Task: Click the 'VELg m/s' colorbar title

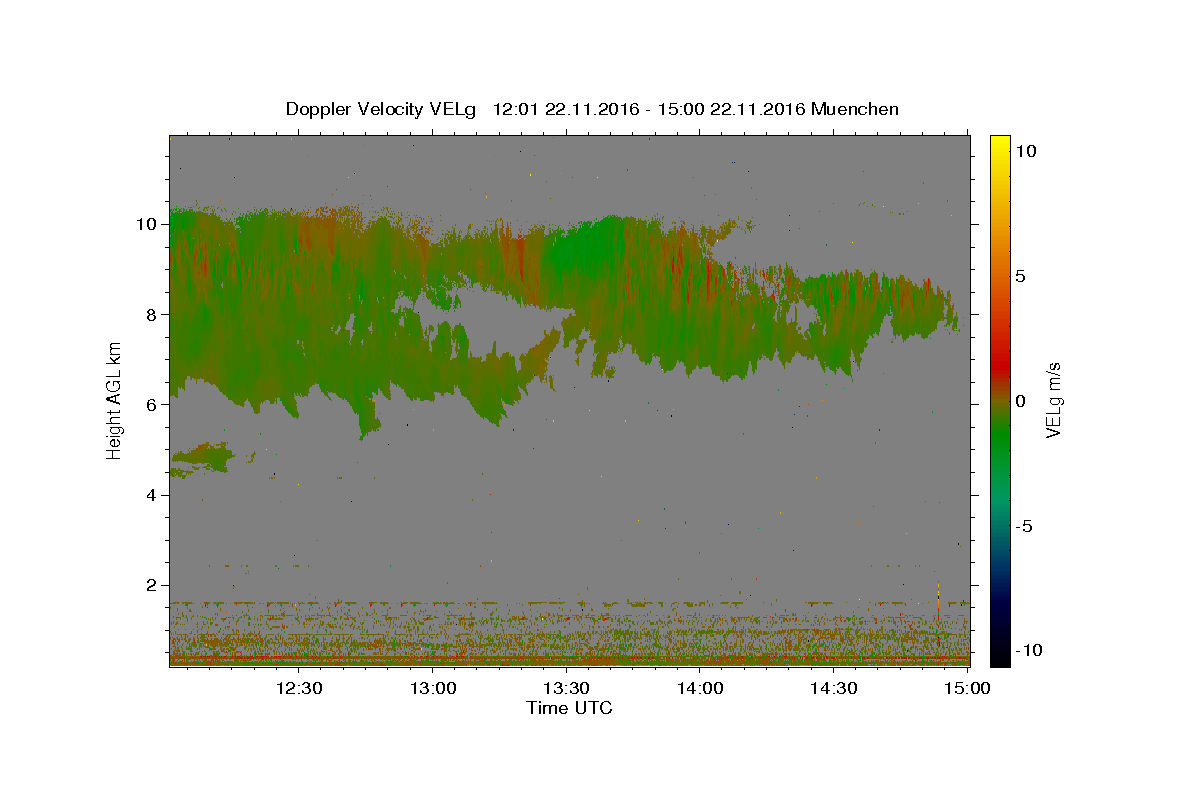Action: (1054, 401)
